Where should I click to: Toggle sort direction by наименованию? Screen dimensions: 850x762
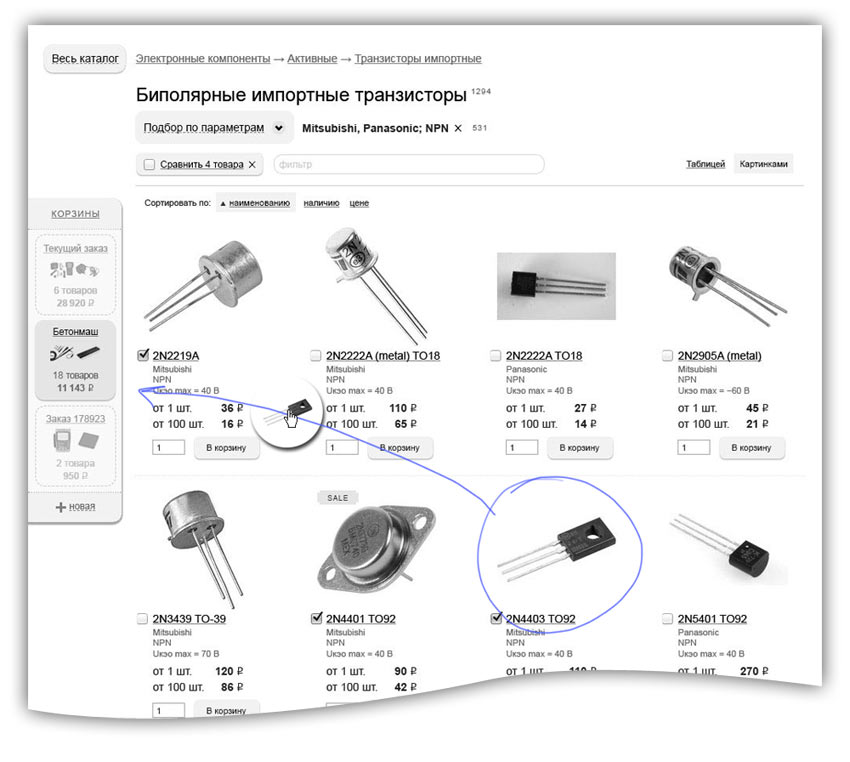tap(254, 203)
